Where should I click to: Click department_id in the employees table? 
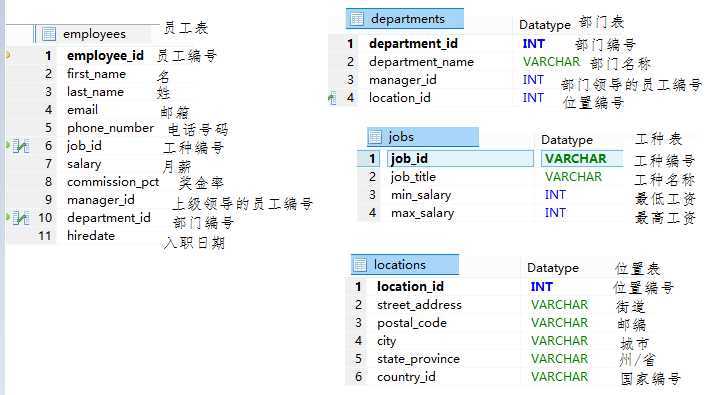click(x=109, y=218)
